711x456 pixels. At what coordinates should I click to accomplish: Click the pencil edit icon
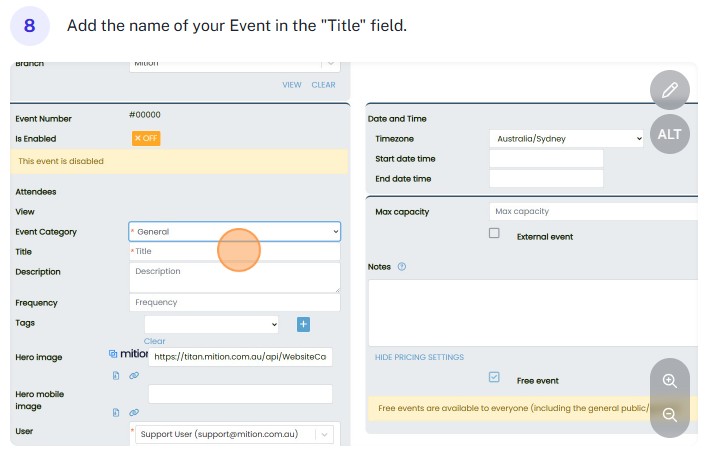(x=670, y=90)
